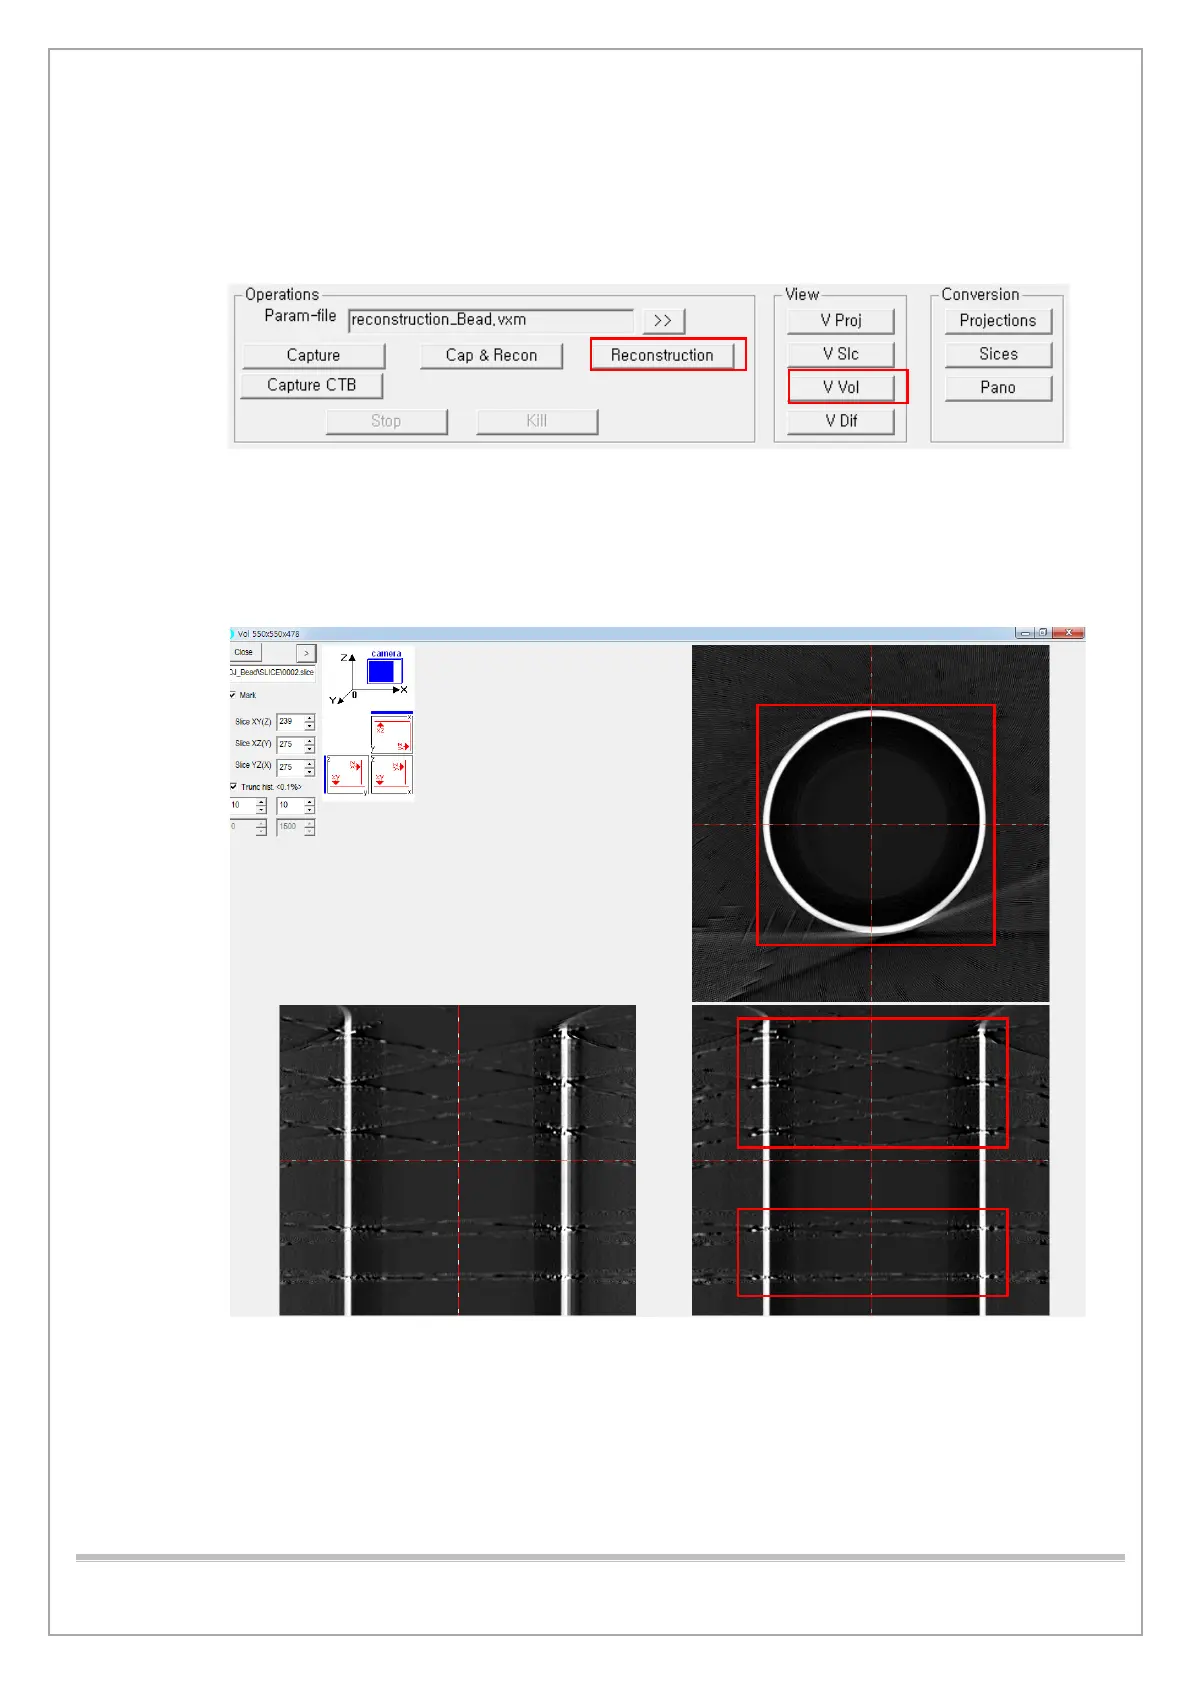1191x1684 pixels.
Task: Click the blue camera icon in axis diagram
Action: pos(385,671)
